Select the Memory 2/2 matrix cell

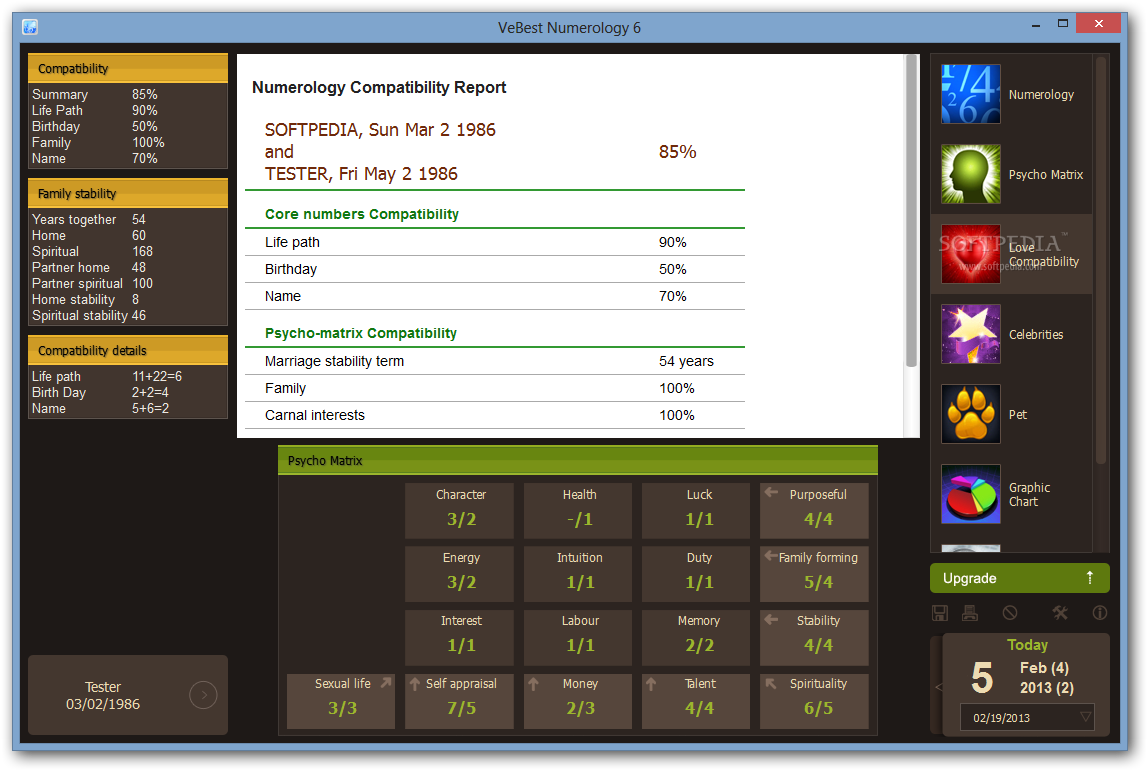coord(696,637)
